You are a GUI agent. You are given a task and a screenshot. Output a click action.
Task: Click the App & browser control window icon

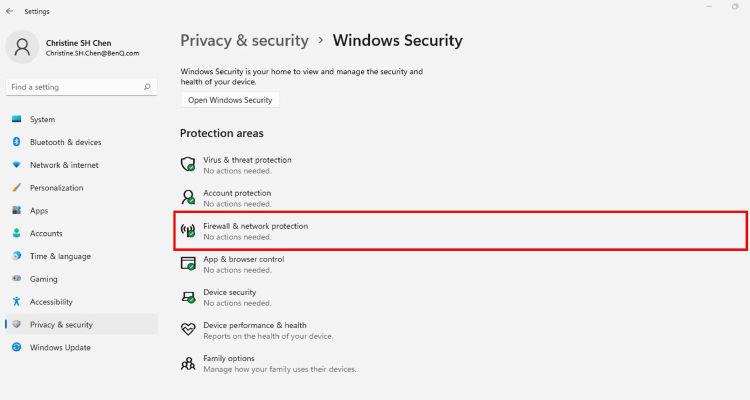(188, 263)
